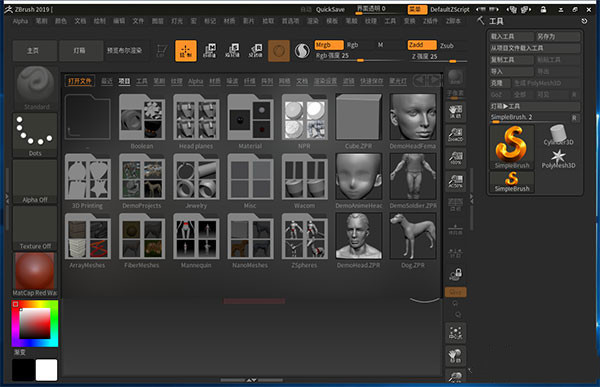Click the Scroll hand icon in right shelf
Screen dimensions: 600x387
(455, 111)
